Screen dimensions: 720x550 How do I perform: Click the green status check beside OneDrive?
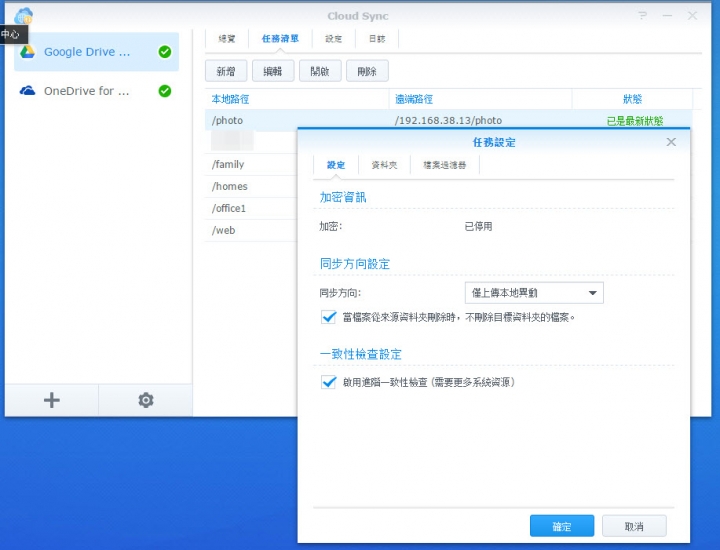tap(165, 91)
